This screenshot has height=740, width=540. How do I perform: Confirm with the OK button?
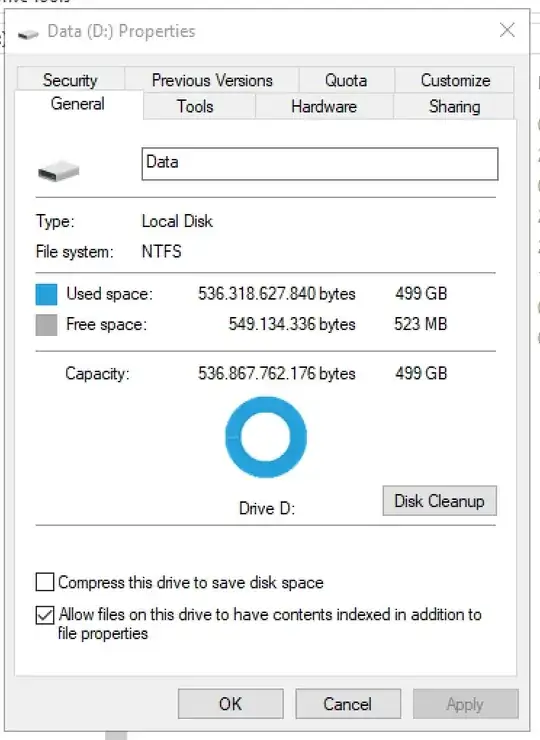(230, 704)
